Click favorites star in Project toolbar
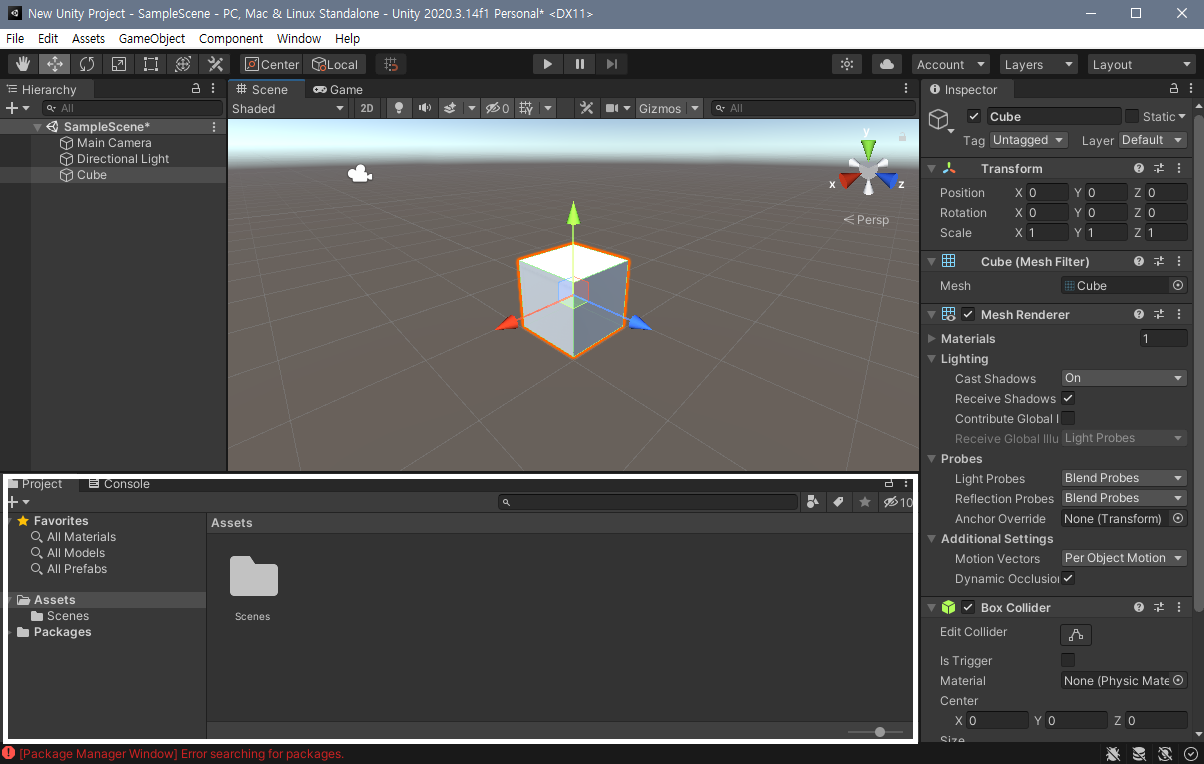1204x764 pixels. pos(865,502)
